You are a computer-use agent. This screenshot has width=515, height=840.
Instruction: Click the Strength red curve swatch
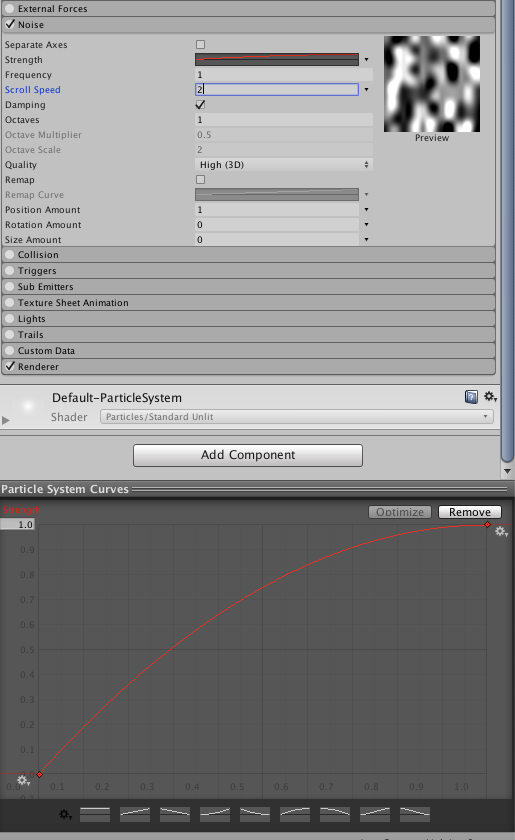point(277,59)
